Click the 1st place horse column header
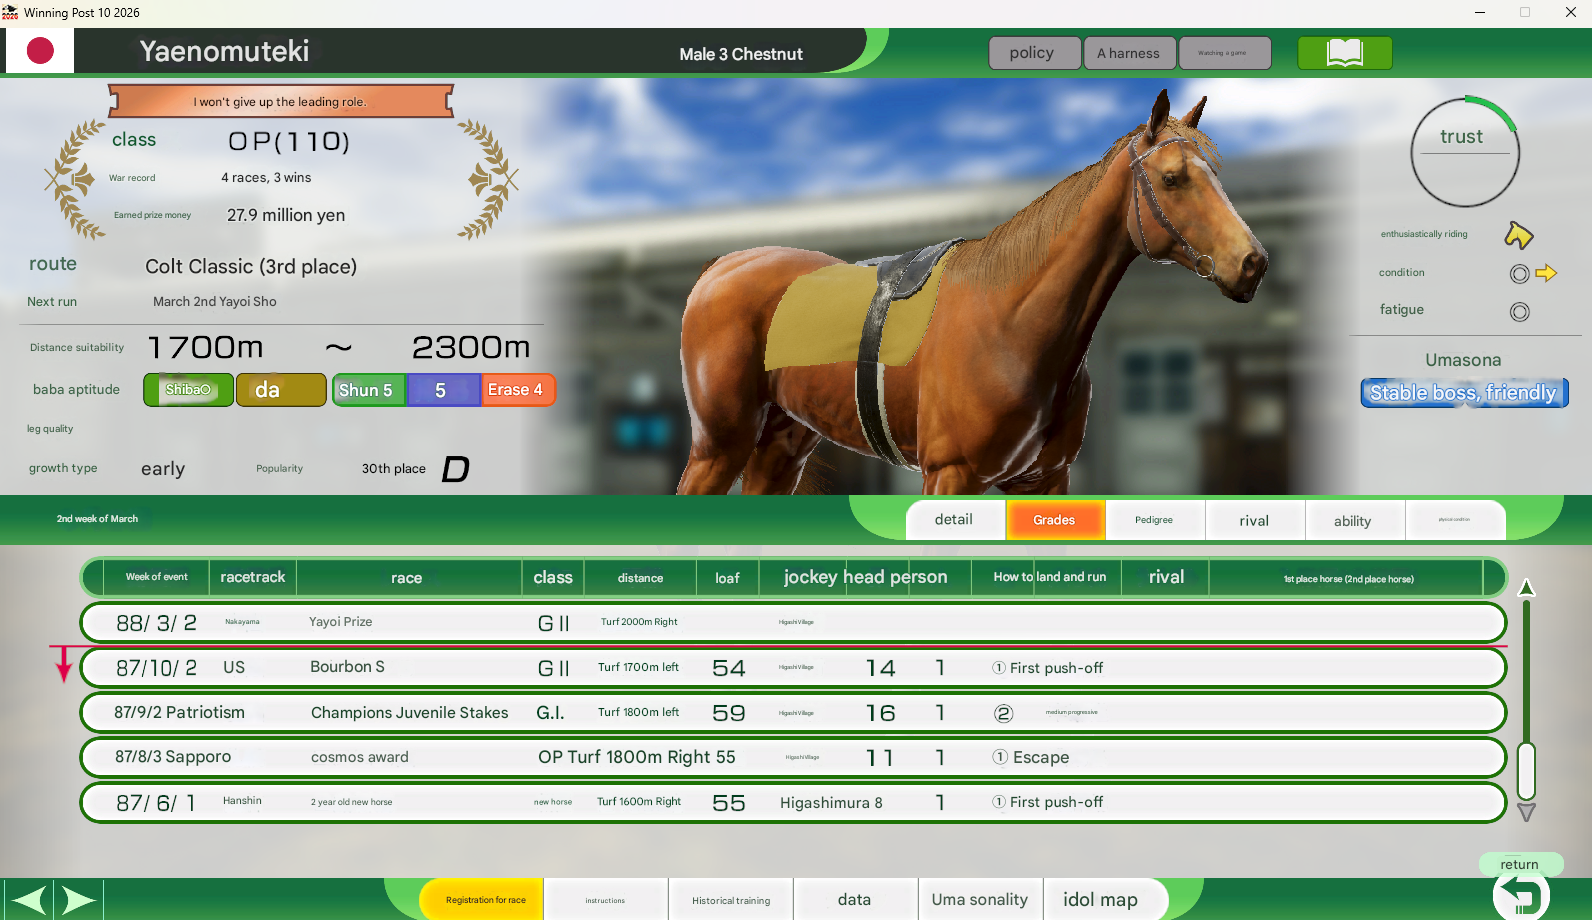The height and width of the screenshot is (920, 1592). pyautogui.click(x=1347, y=578)
